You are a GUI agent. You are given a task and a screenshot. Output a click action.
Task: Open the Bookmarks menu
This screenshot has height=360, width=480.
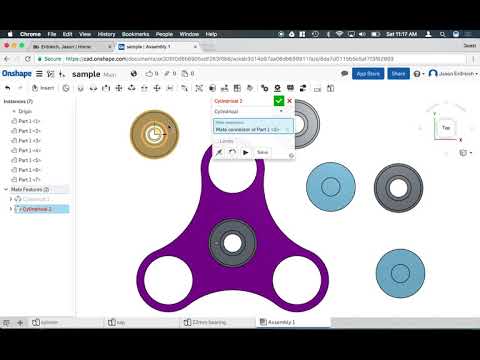tap(135, 34)
